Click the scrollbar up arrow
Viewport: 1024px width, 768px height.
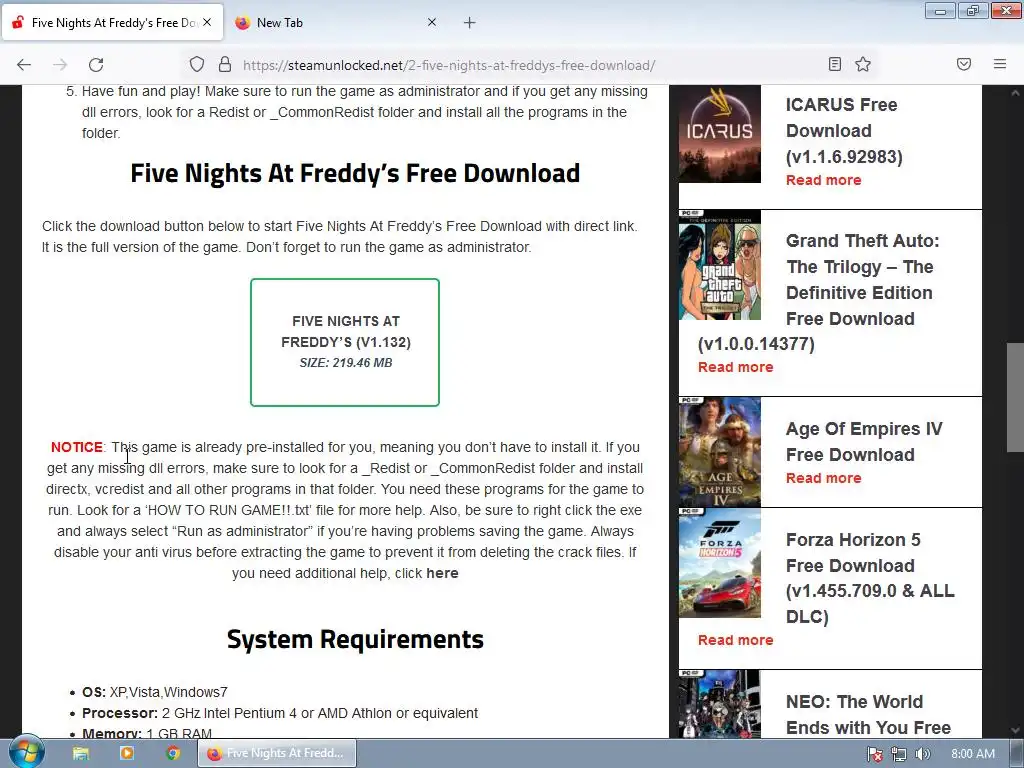[1015, 93]
